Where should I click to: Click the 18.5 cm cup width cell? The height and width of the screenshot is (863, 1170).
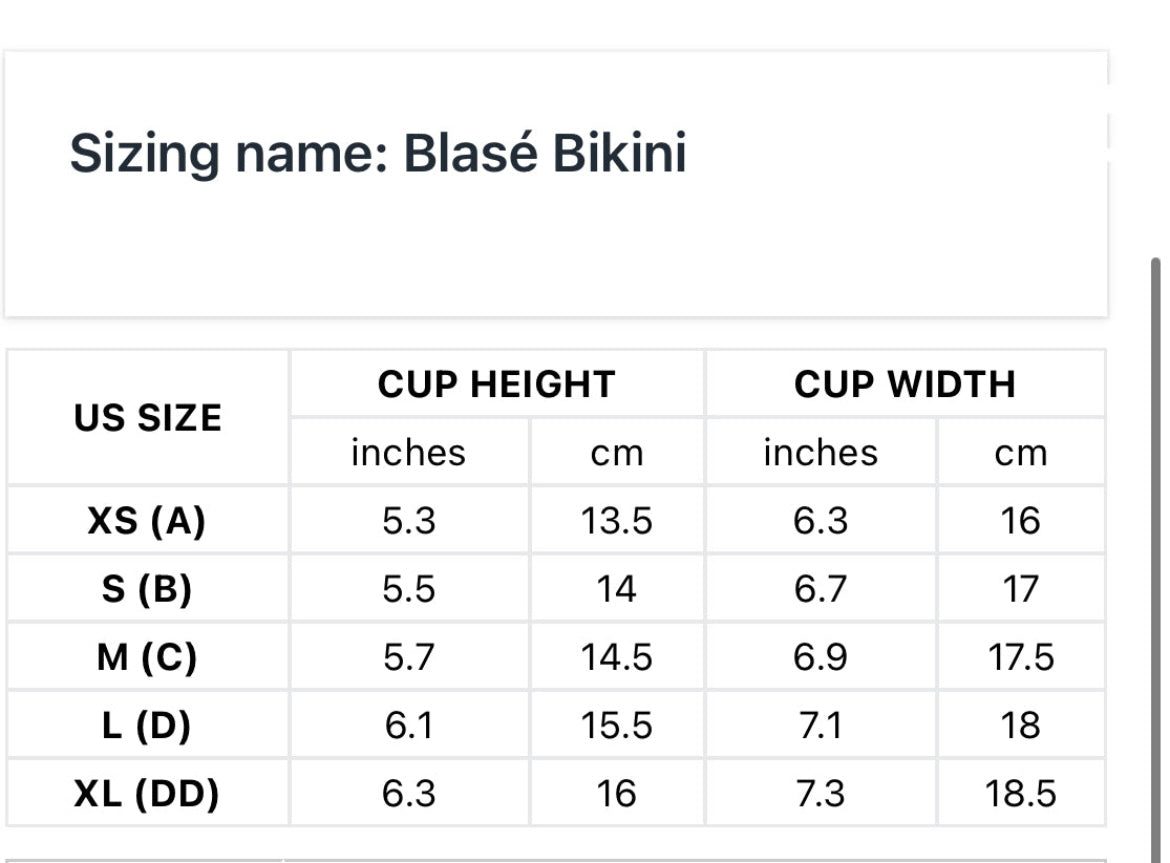(x=1020, y=793)
